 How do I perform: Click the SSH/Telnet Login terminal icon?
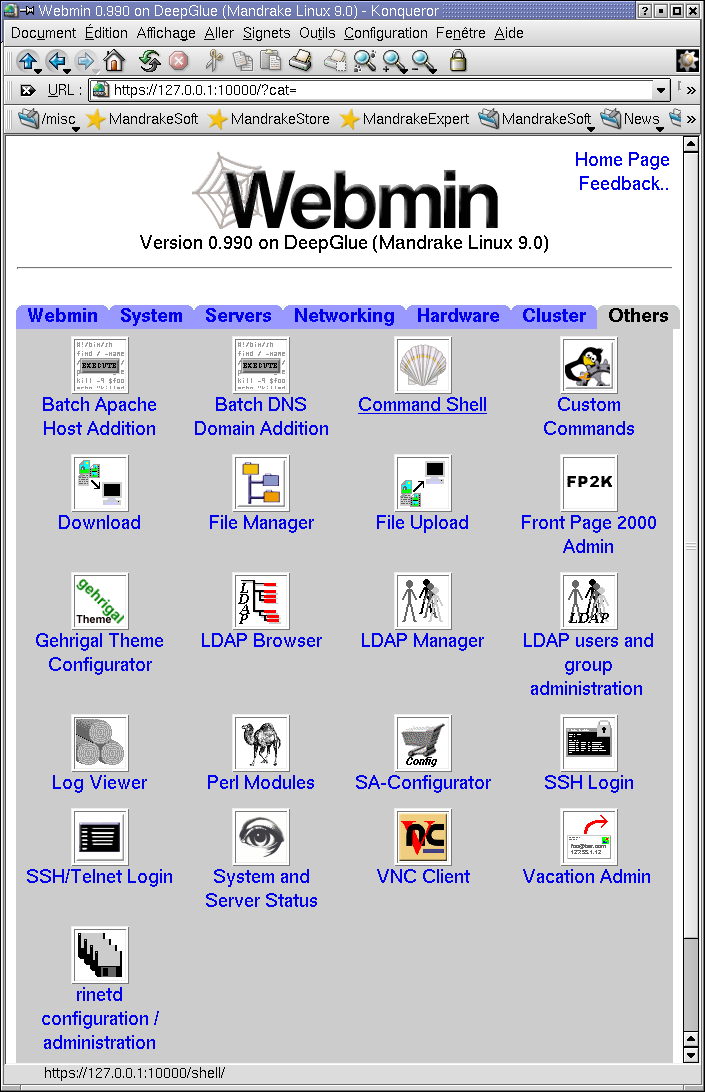tap(100, 837)
